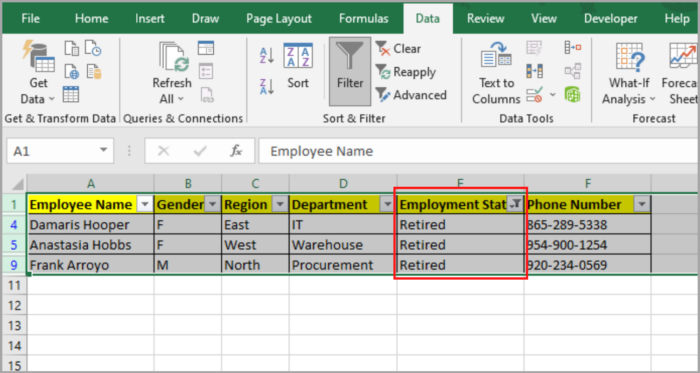Click the Filter funnel button
The height and width of the screenshot is (373, 700).
point(350,70)
